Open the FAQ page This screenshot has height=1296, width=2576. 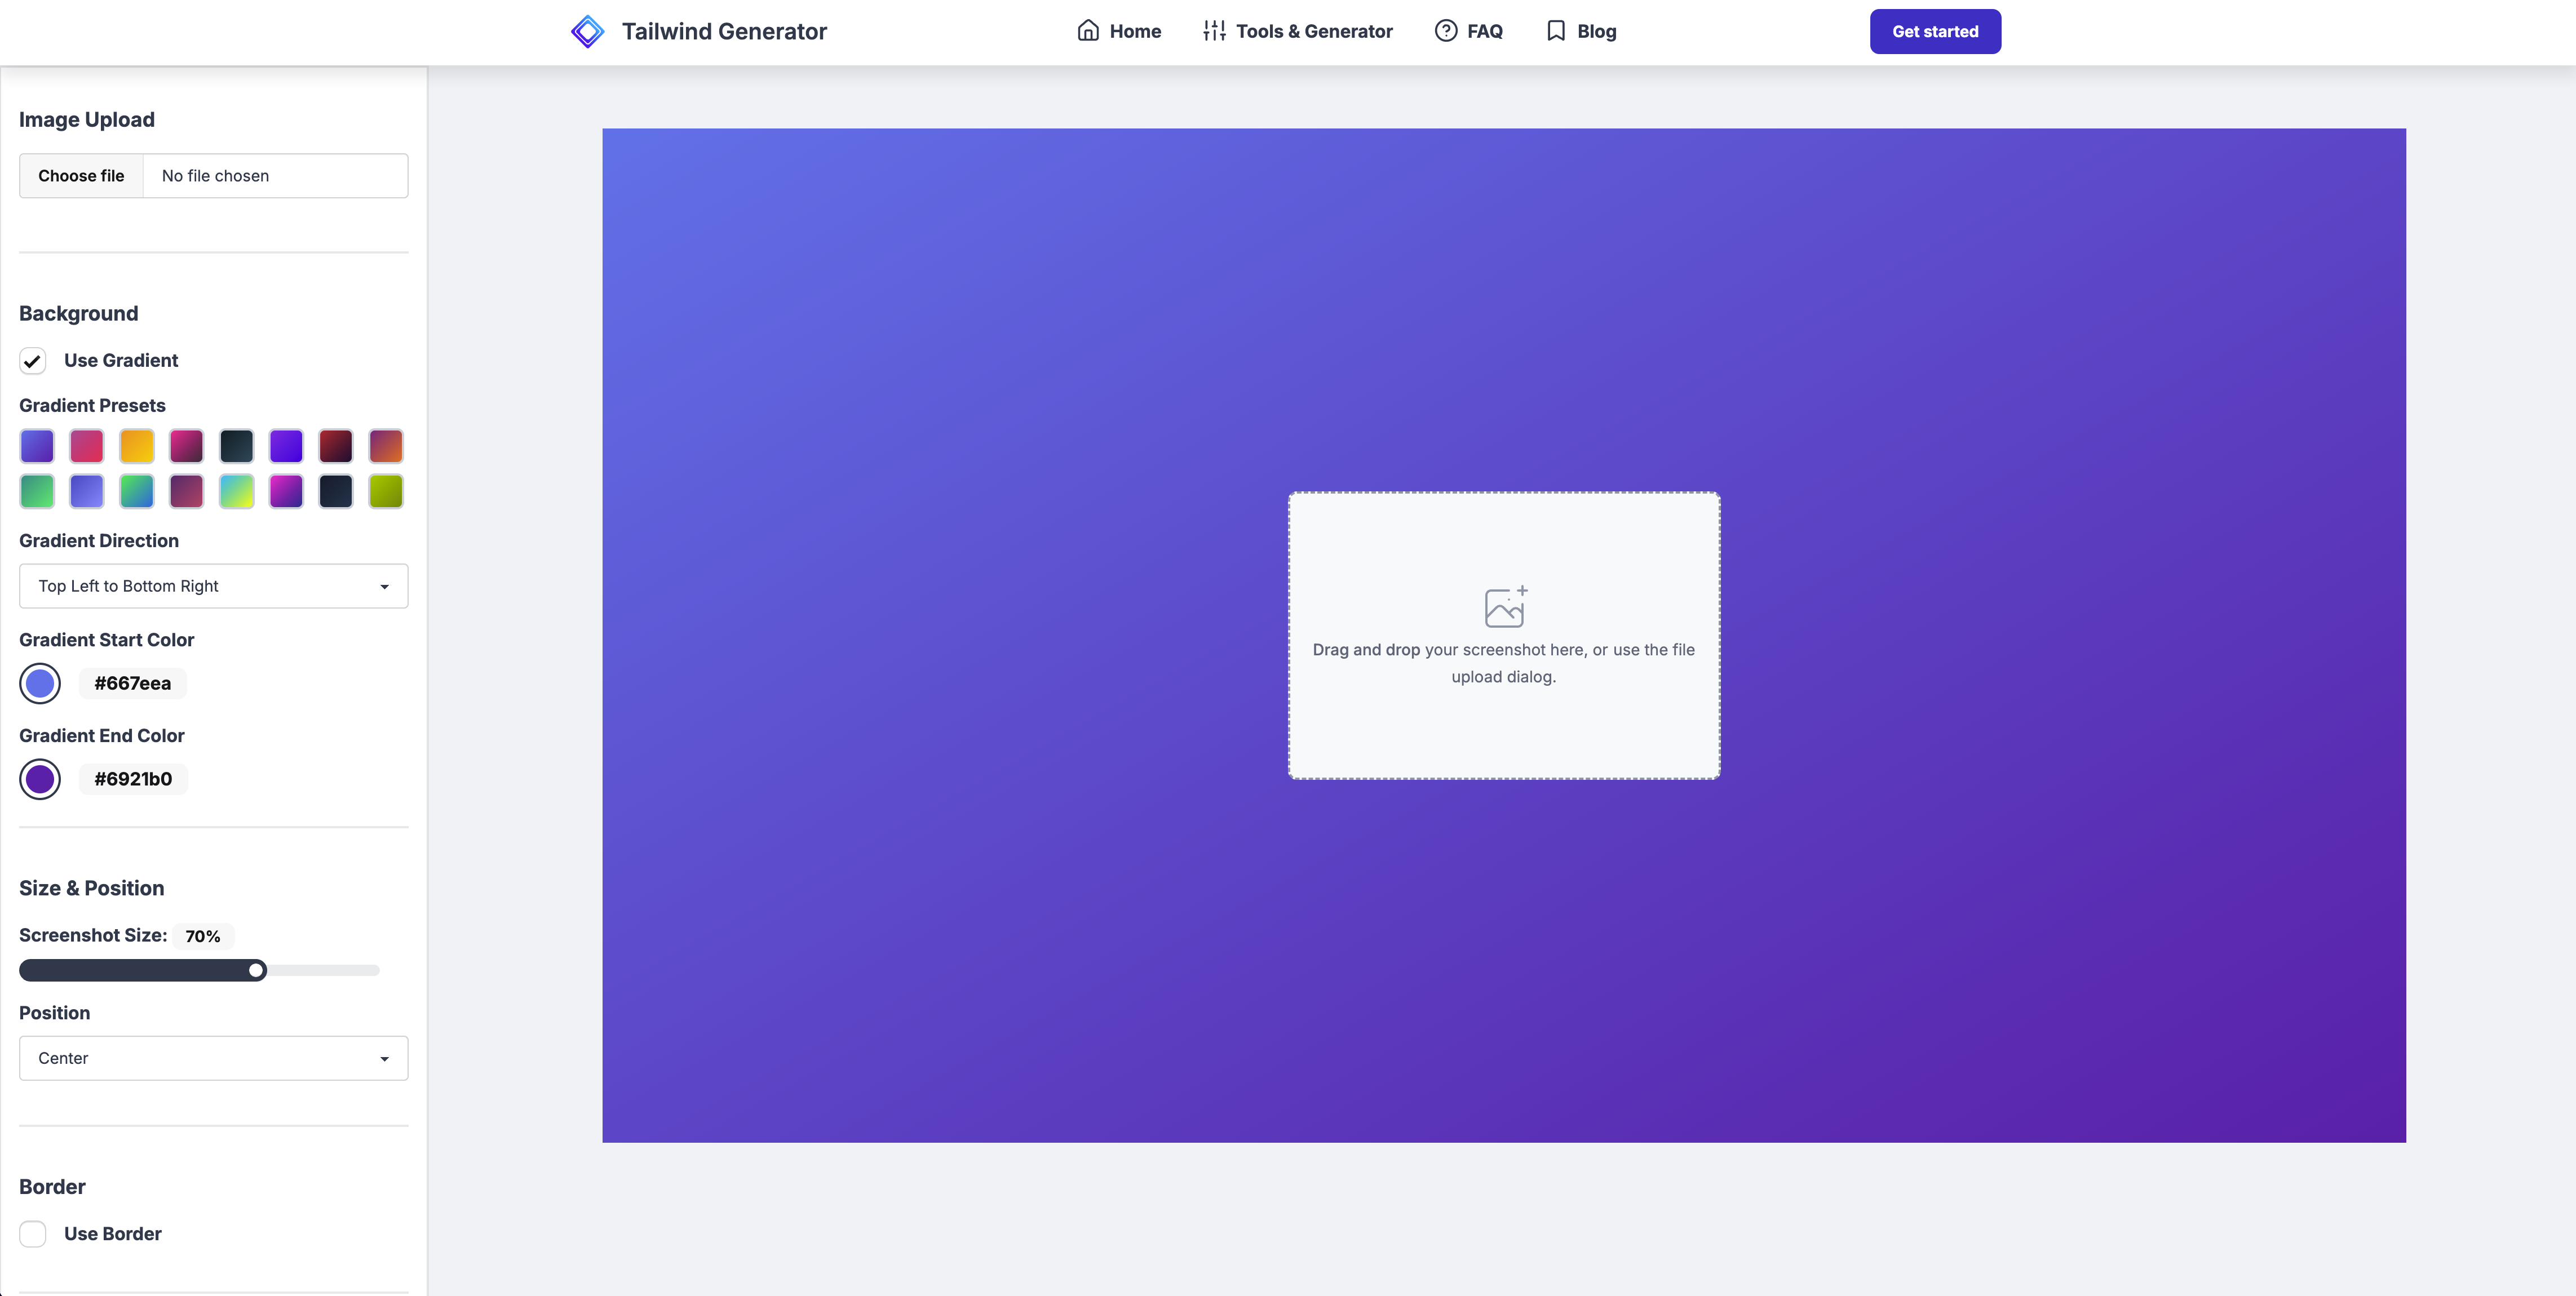[1468, 31]
